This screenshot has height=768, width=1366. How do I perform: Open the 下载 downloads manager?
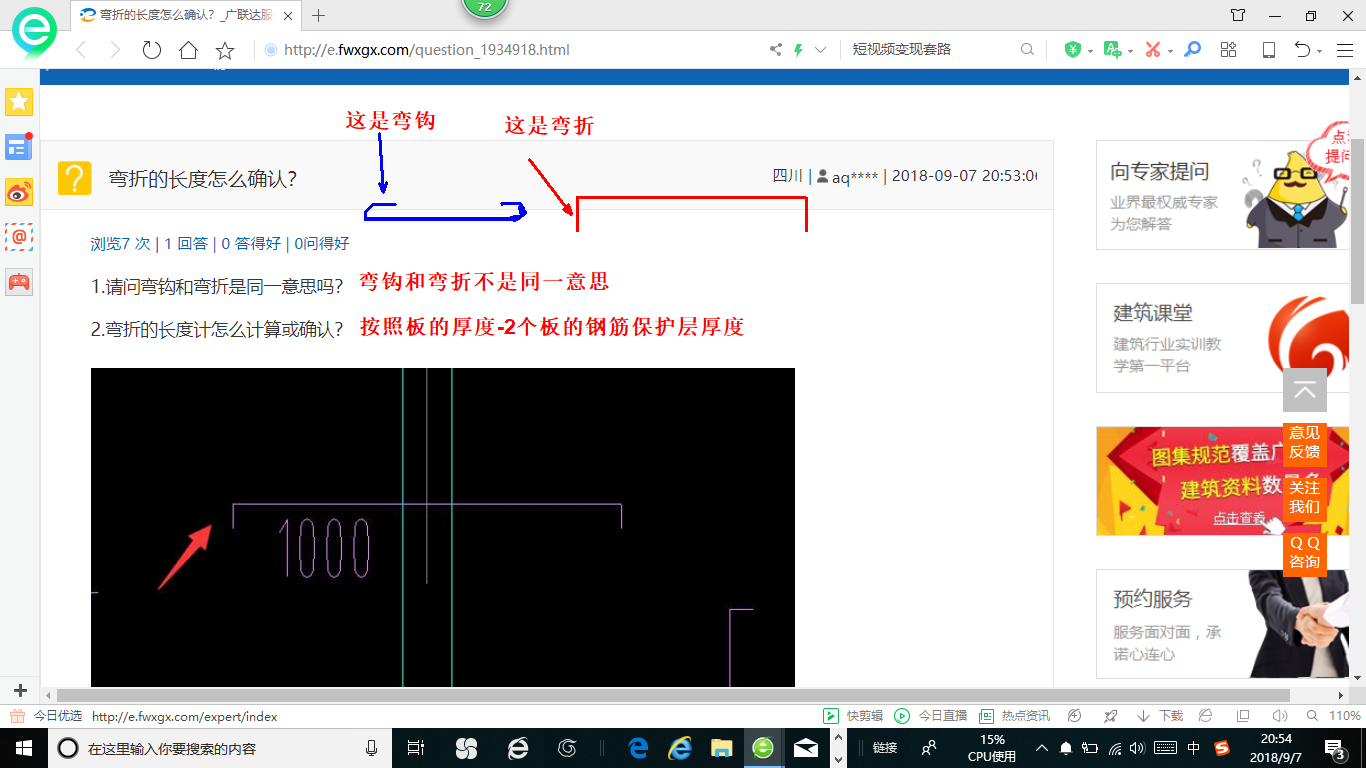coord(1160,716)
